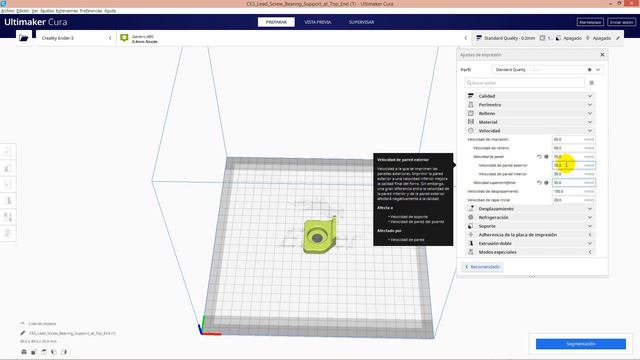Switch to the VISTA PREVIA tab
This screenshot has height=360, width=640.
pos(318,22)
